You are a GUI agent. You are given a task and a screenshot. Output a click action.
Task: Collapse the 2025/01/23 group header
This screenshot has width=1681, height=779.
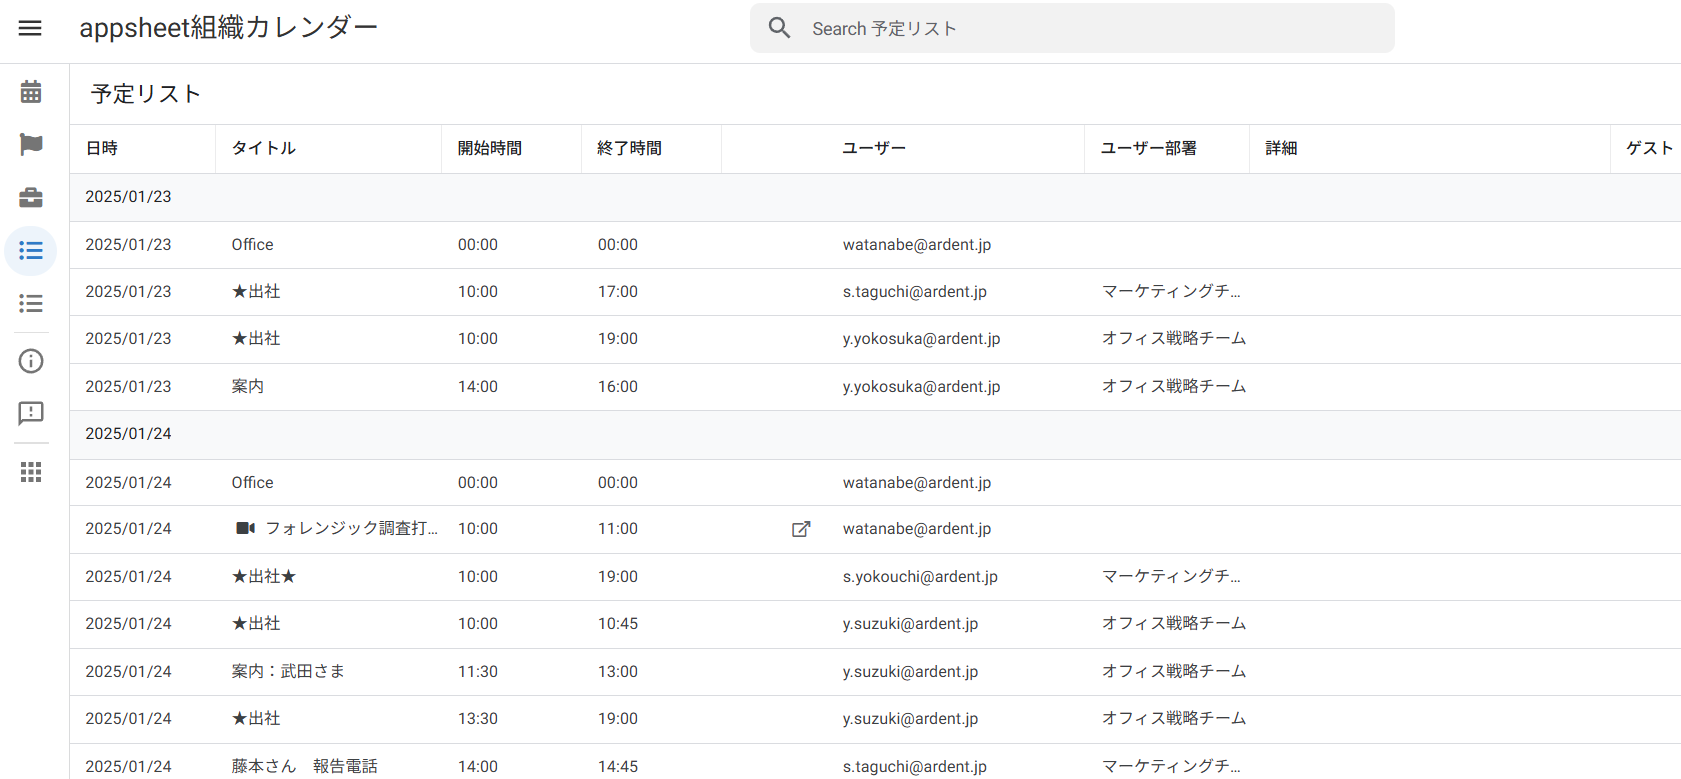pyautogui.click(x=129, y=197)
